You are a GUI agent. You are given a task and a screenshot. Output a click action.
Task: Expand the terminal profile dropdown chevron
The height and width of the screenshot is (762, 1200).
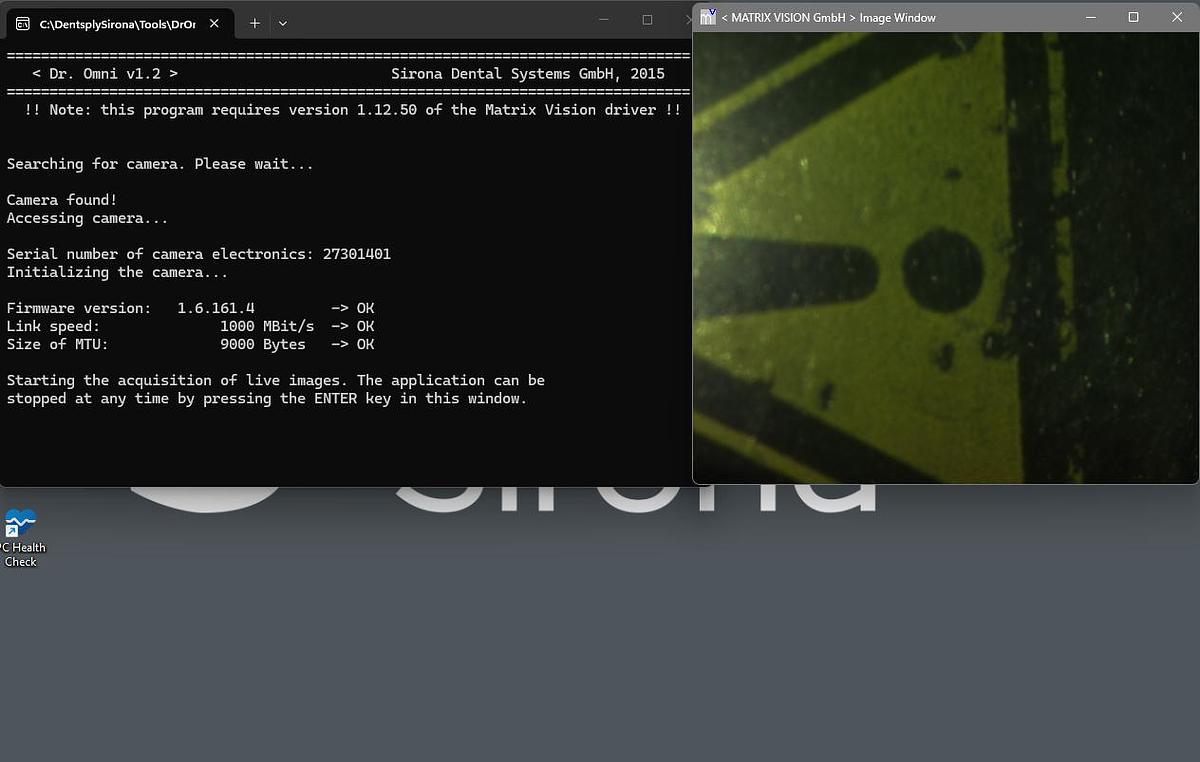(x=283, y=23)
